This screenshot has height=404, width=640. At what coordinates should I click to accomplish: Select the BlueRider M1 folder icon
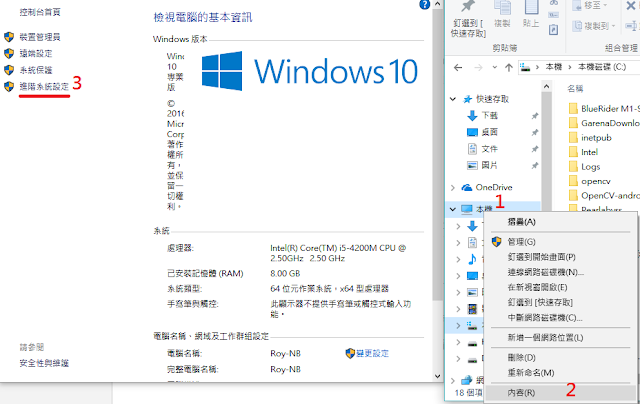point(573,109)
